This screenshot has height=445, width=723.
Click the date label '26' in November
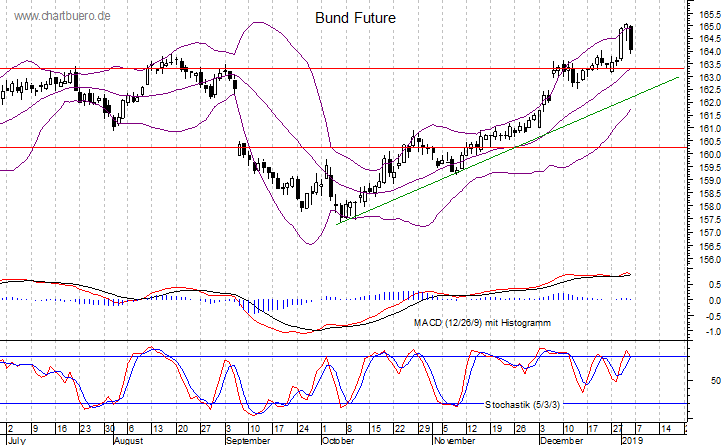coord(521,429)
